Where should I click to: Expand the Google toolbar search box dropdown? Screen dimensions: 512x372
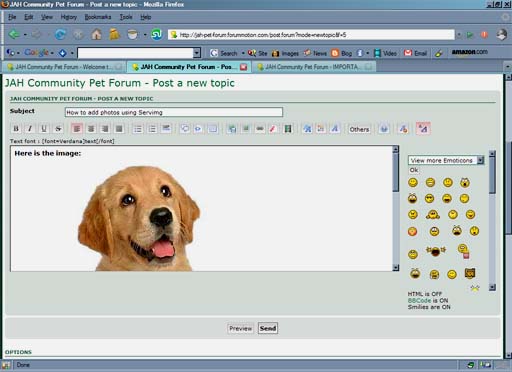coord(197,53)
